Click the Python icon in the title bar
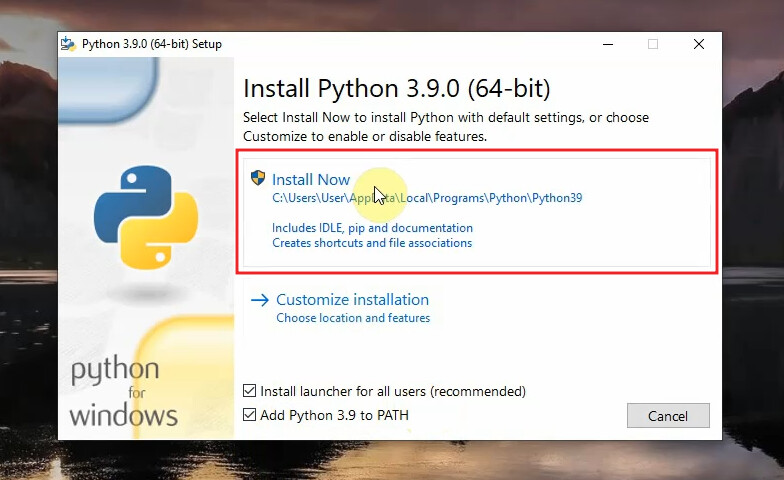The width and height of the screenshot is (784, 480). 68,44
